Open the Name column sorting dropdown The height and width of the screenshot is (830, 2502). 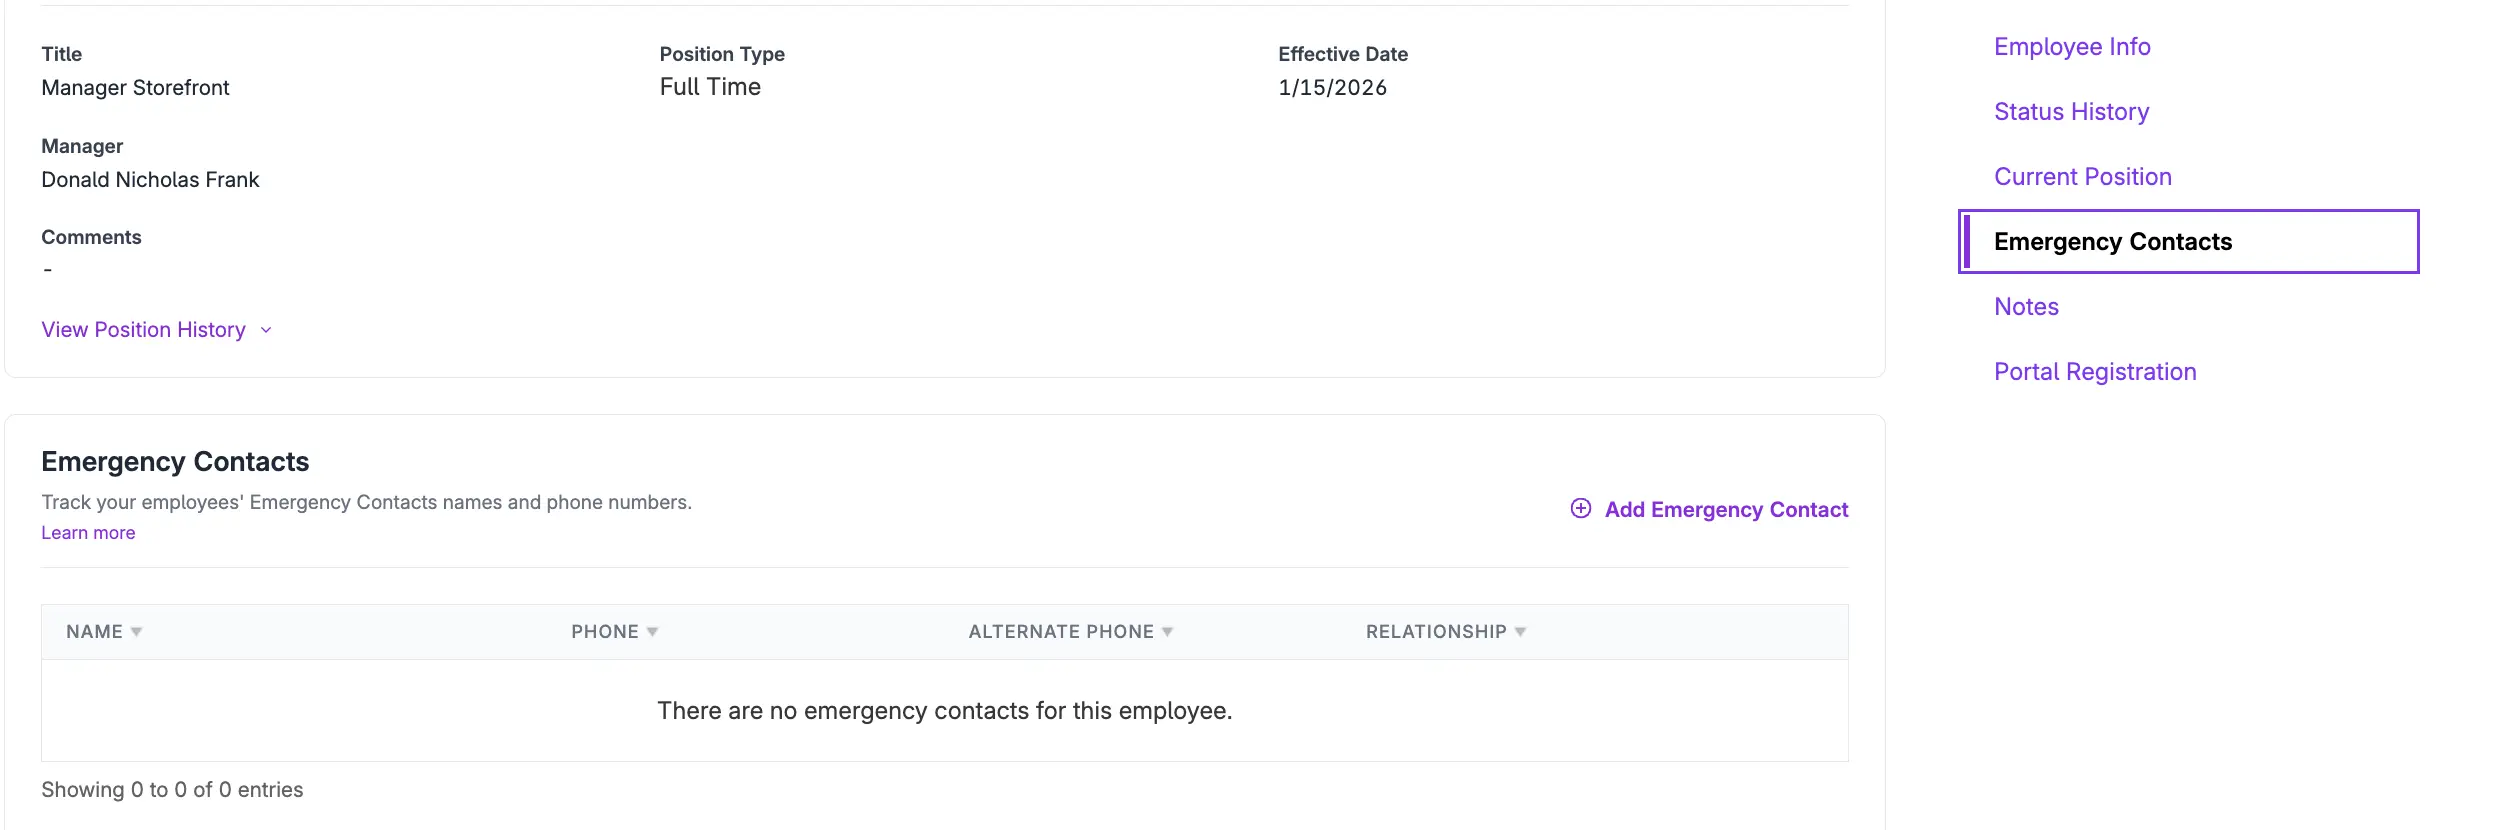(137, 631)
